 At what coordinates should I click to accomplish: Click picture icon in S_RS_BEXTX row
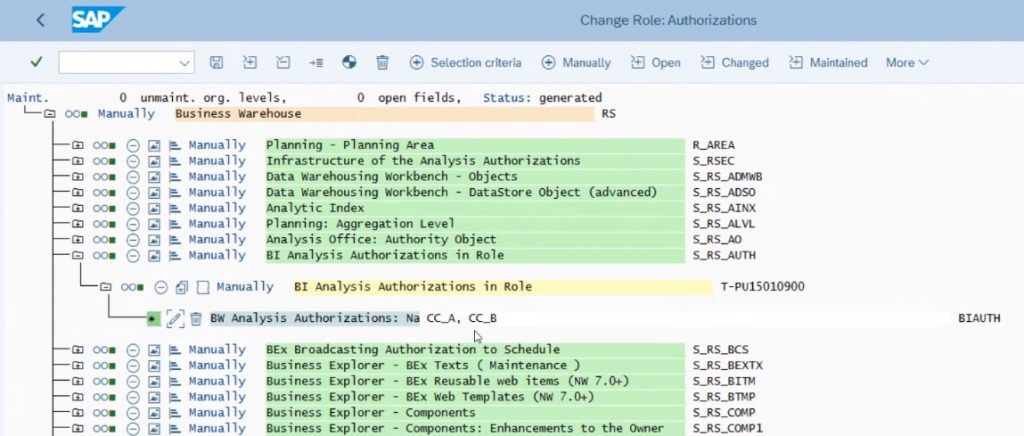tap(154, 365)
